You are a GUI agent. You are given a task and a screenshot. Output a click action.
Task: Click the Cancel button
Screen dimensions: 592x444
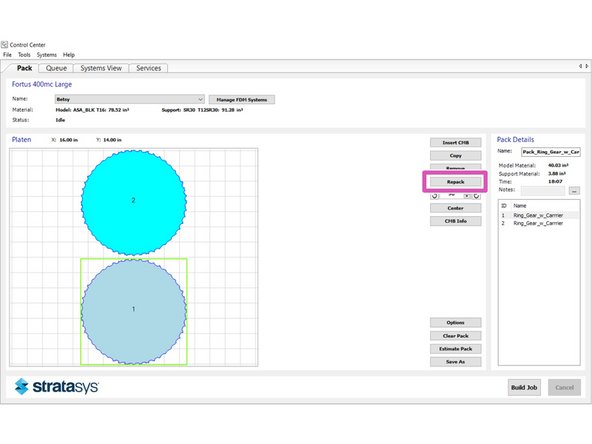564,387
